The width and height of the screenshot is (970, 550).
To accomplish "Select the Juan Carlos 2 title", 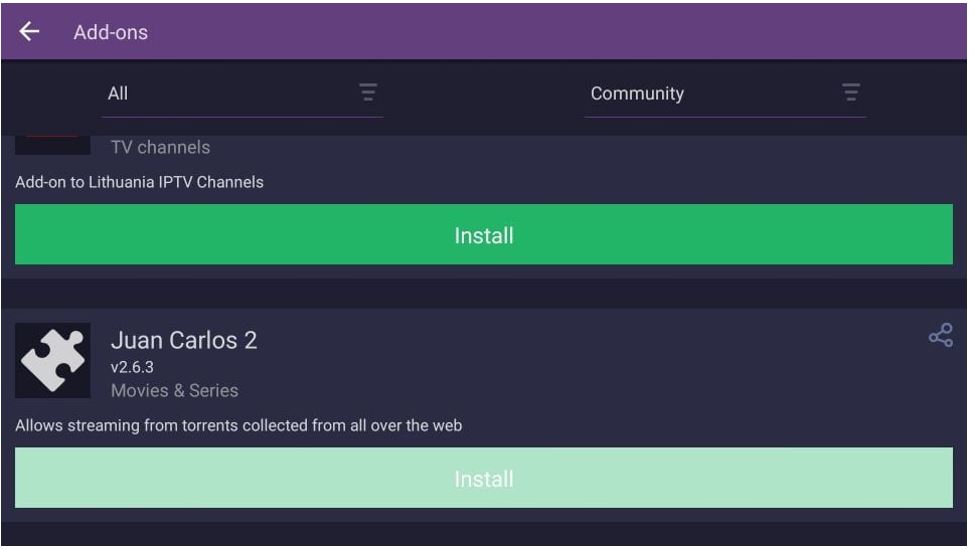I will point(184,340).
